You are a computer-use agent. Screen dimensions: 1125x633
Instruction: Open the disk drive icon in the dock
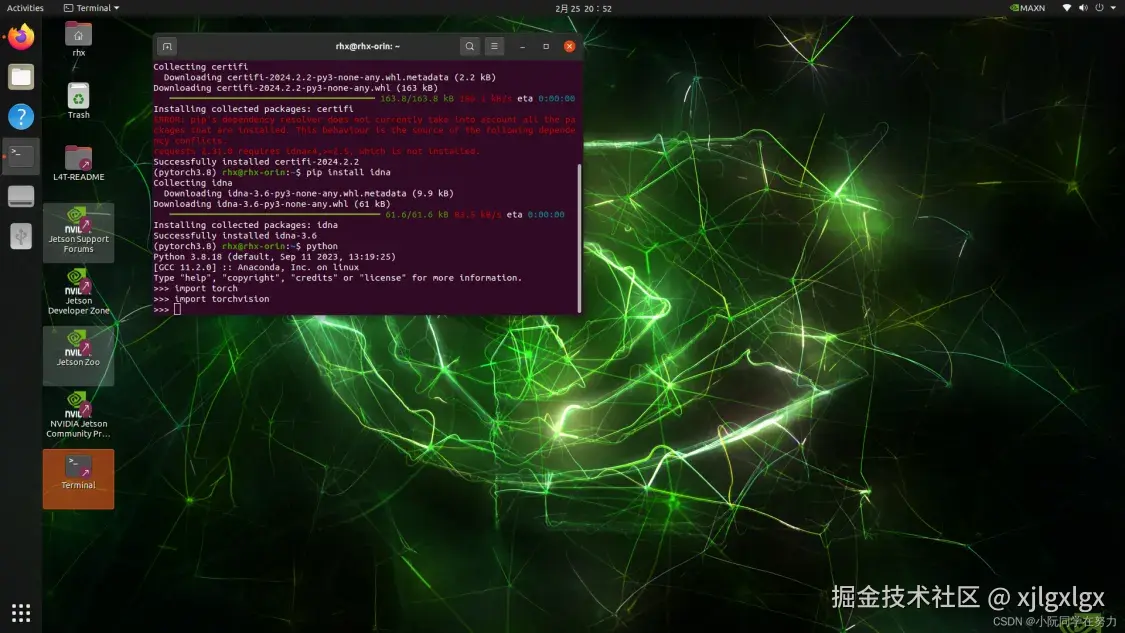pyautogui.click(x=21, y=196)
